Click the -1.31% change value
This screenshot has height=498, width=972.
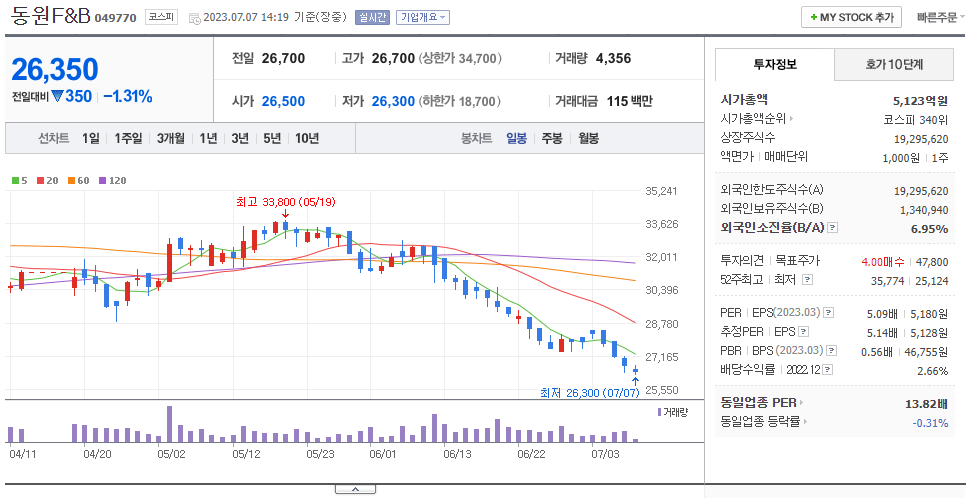tap(128, 96)
